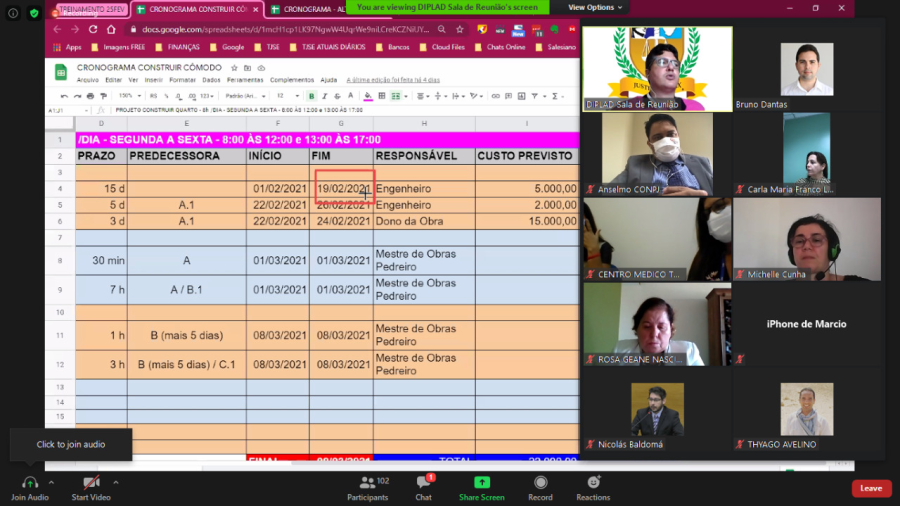Click the green Share Screen icon
This screenshot has height=506, width=900.
[x=481, y=482]
